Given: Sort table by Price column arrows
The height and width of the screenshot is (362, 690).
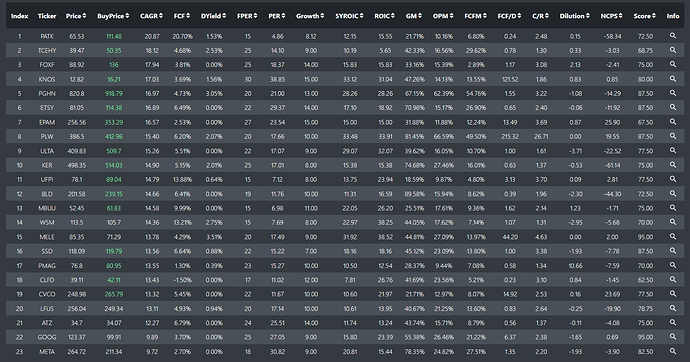Looking at the screenshot, I should [x=84, y=16].
